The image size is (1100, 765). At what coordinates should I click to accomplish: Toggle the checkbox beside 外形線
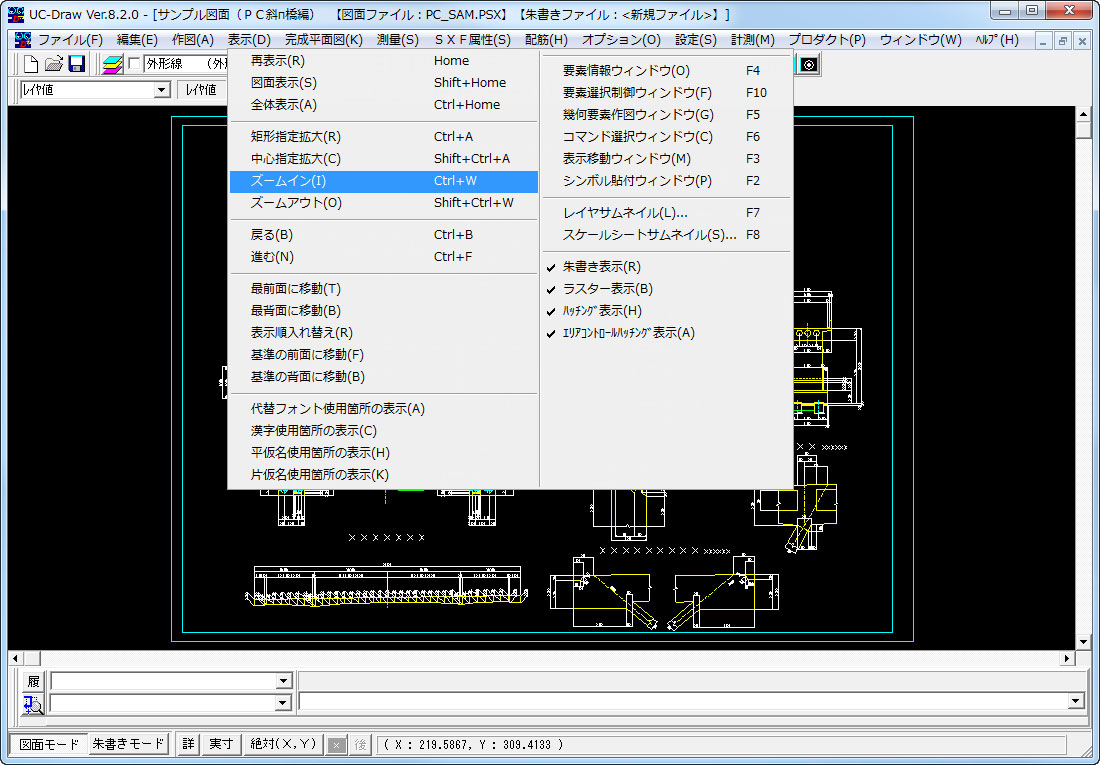[134, 65]
